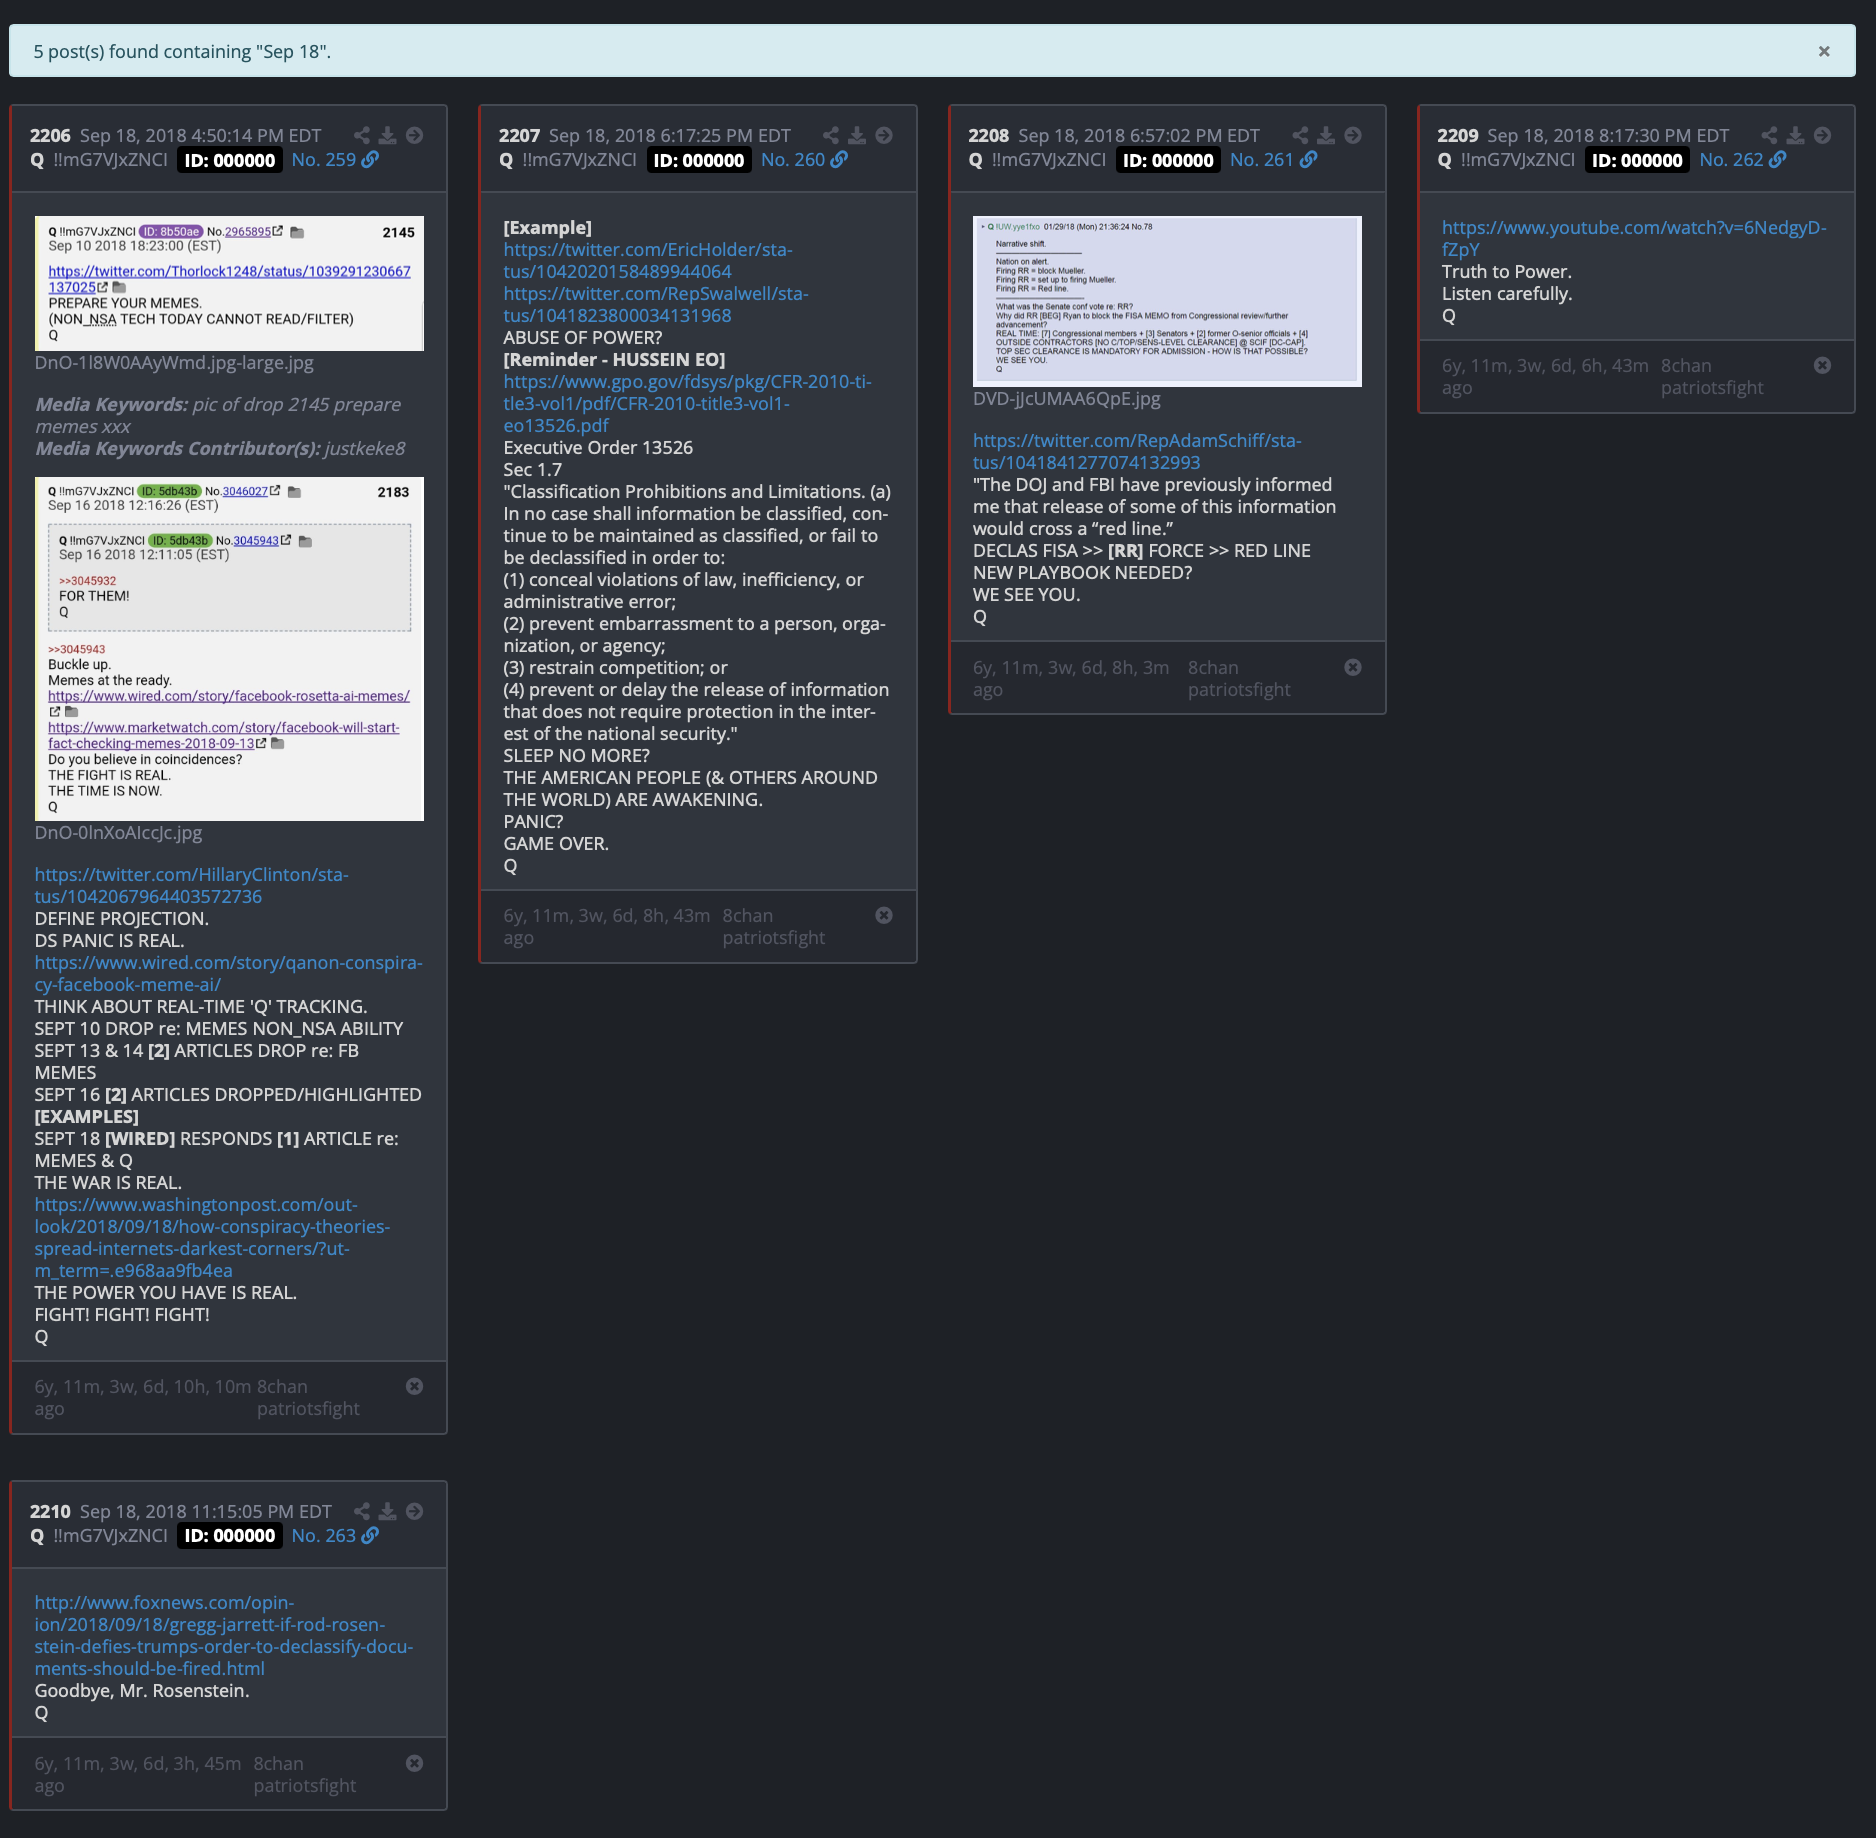Click download icon on post 2206
1876x1838 pixels.
(388, 135)
